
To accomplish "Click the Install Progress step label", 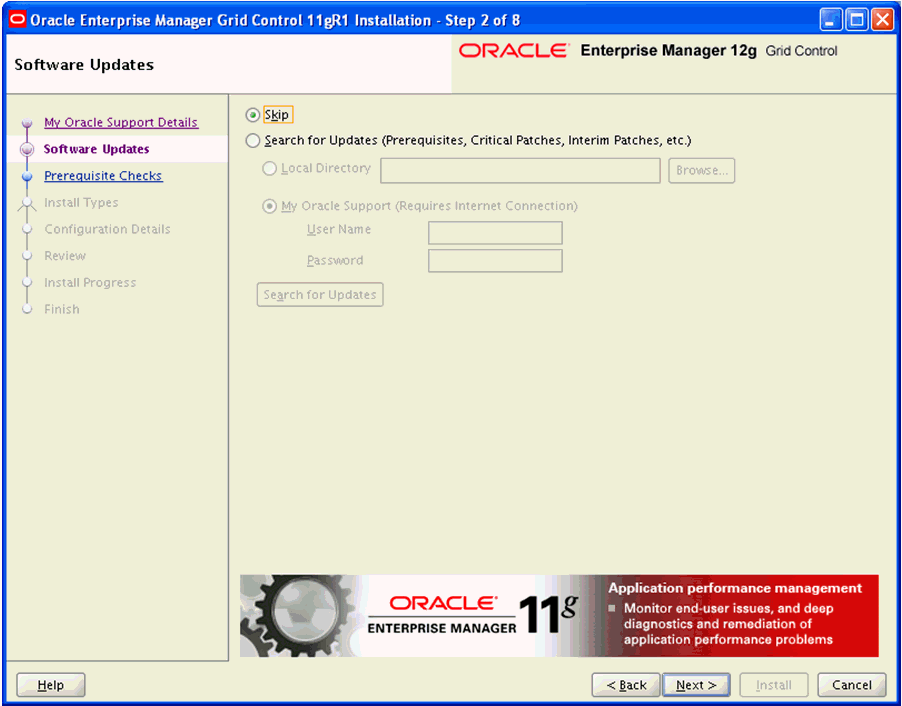I will 90,283.
